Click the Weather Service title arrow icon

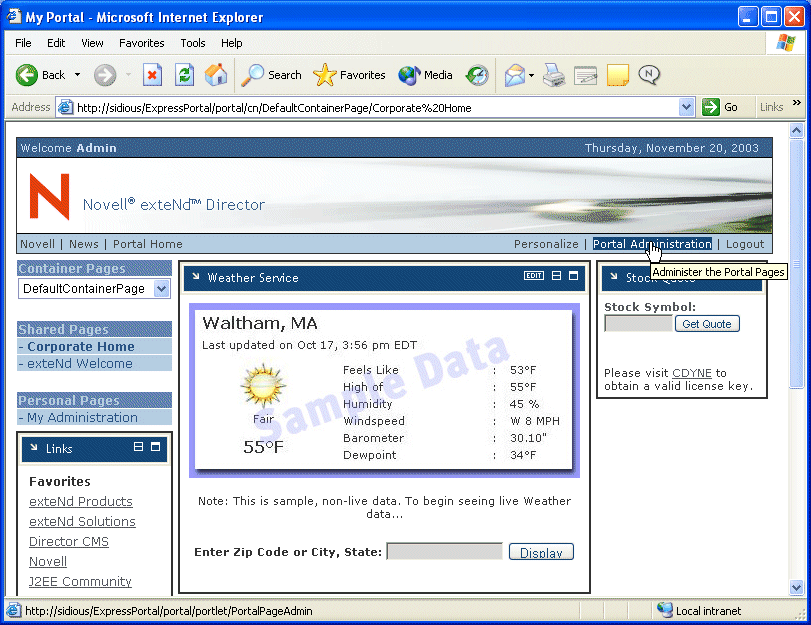point(196,277)
